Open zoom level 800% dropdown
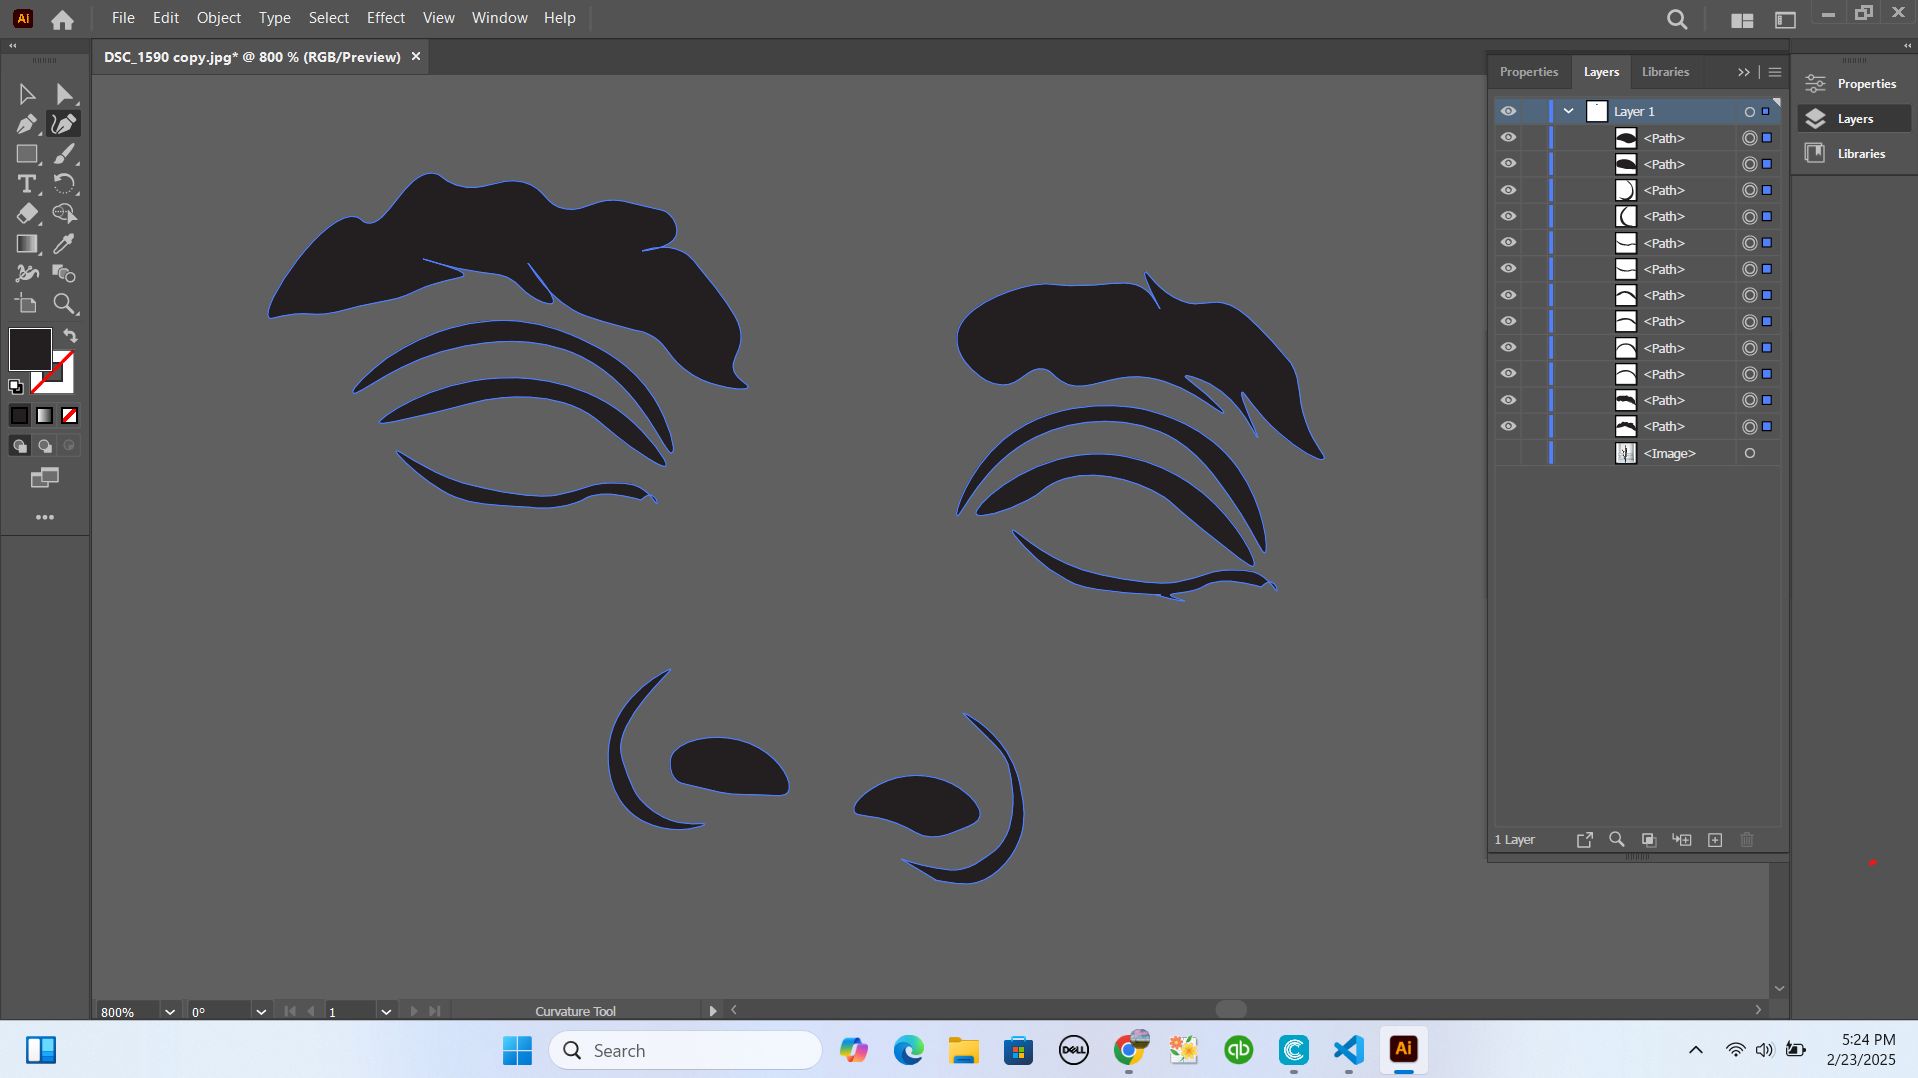Image resolution: width=1918 pixels, height=1078 pixels. click(x=170, y=1012)
